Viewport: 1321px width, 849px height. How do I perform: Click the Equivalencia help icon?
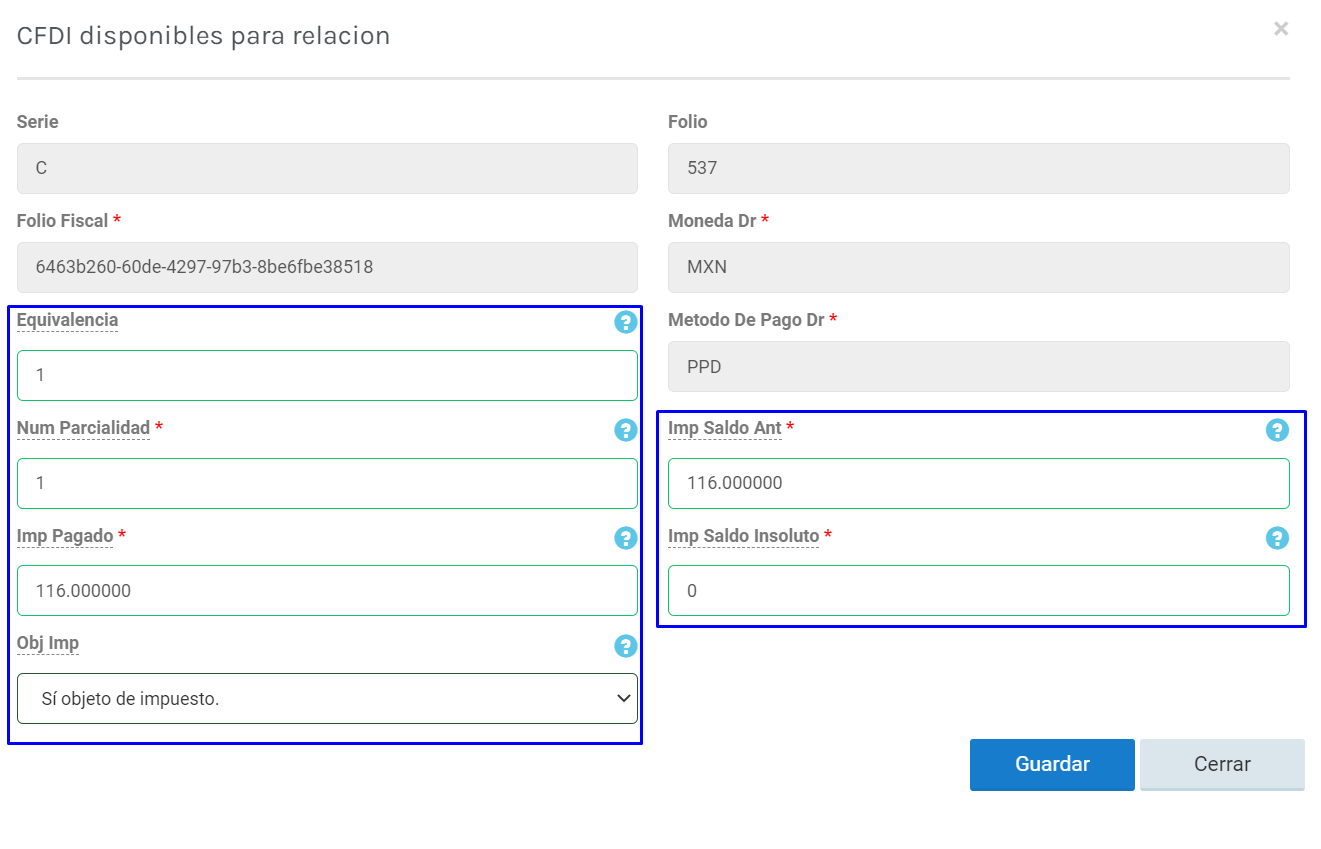coord(625,322)
